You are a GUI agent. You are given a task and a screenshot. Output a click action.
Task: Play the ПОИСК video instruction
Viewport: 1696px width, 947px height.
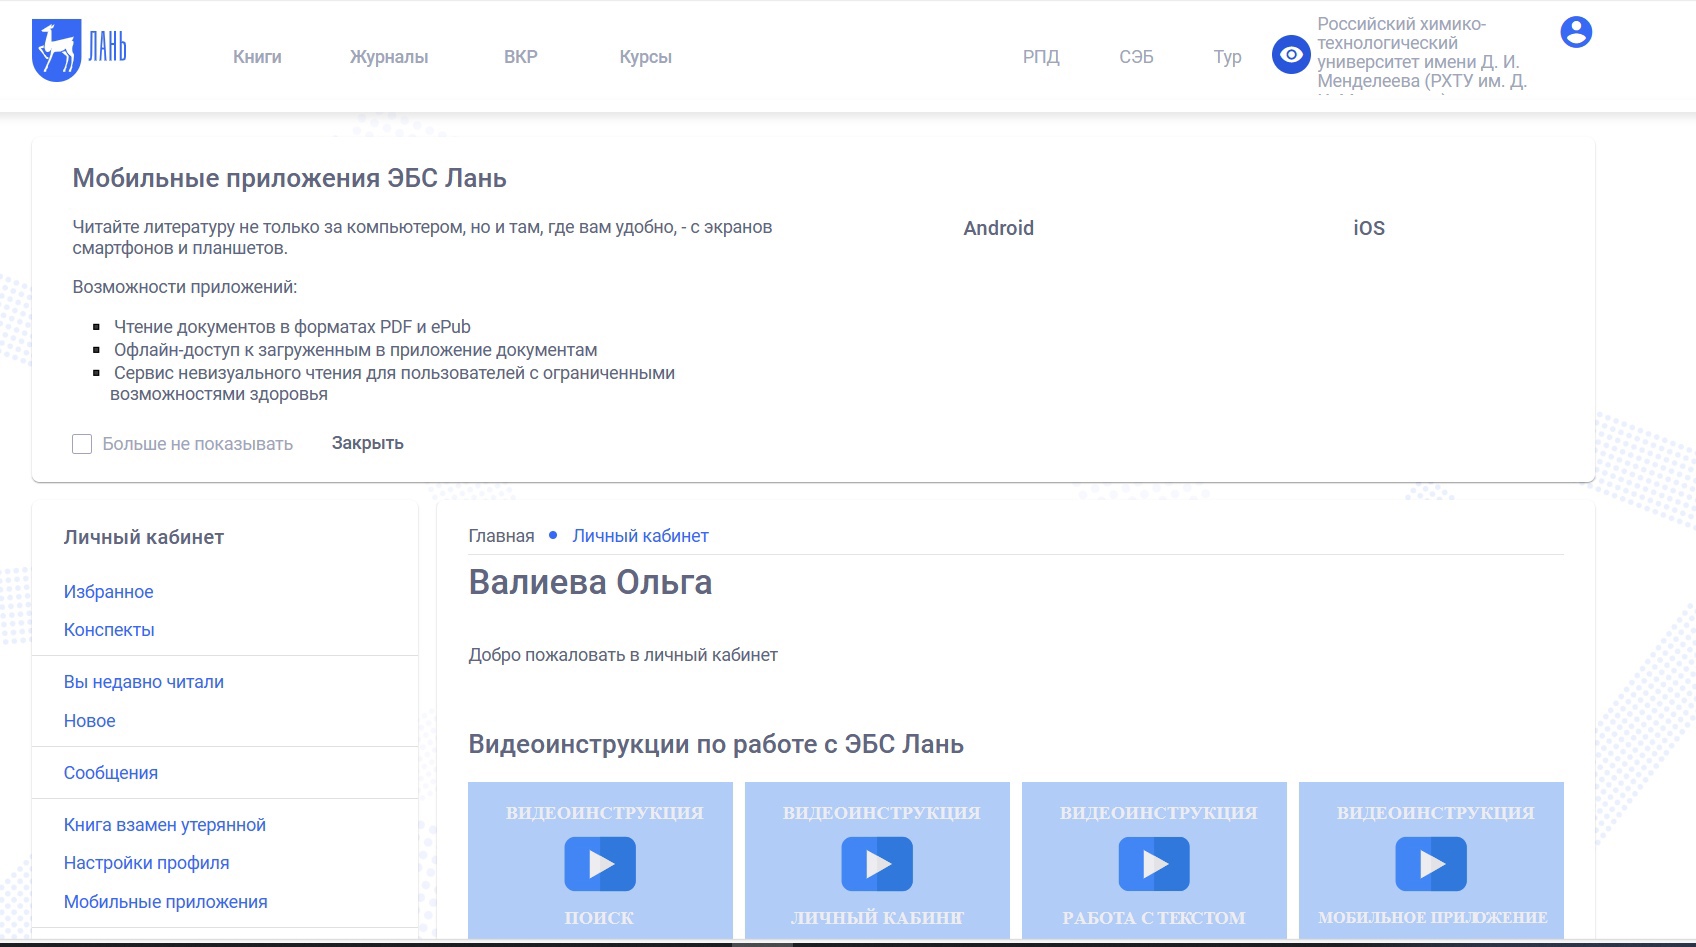coord(600,863)
